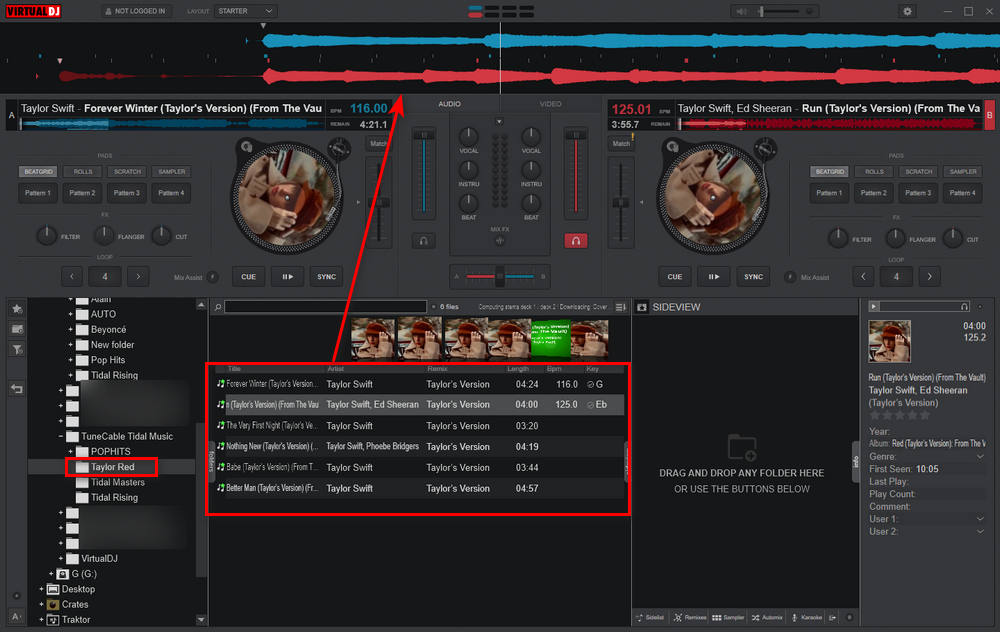Screen dimensions: 1000x632
Task: Open the User 1 dropdown in info panel
Action: point(980,519)
